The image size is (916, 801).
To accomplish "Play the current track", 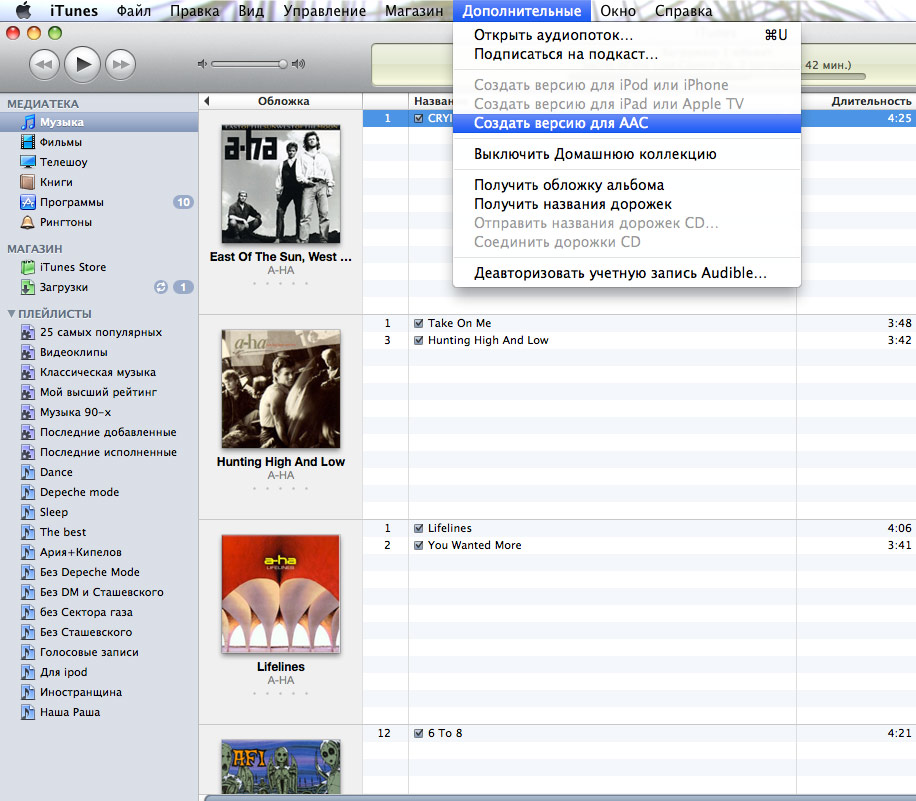I will click(x=82, y=64).
